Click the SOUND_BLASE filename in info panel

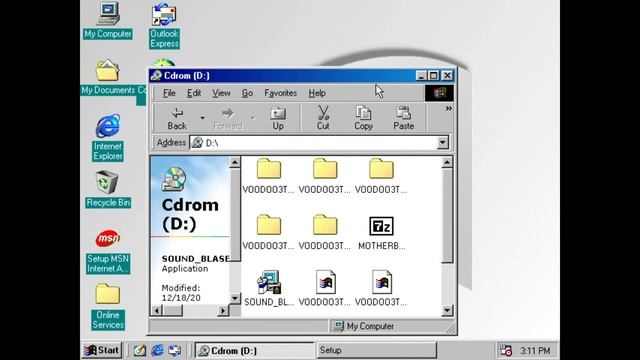[196, 259]
